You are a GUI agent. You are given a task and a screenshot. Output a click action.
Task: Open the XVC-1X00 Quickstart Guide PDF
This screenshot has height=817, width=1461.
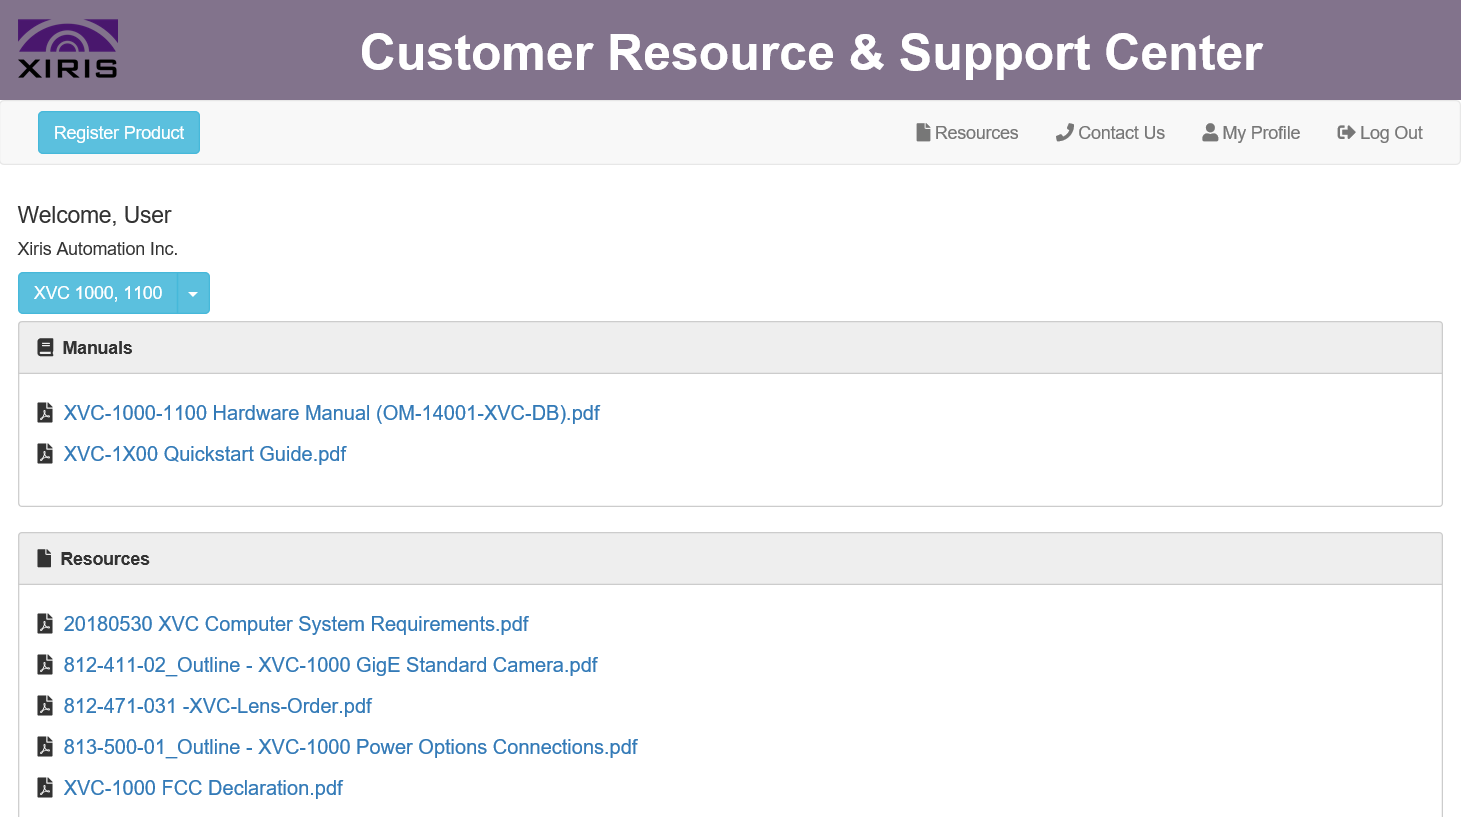[204, 453]
